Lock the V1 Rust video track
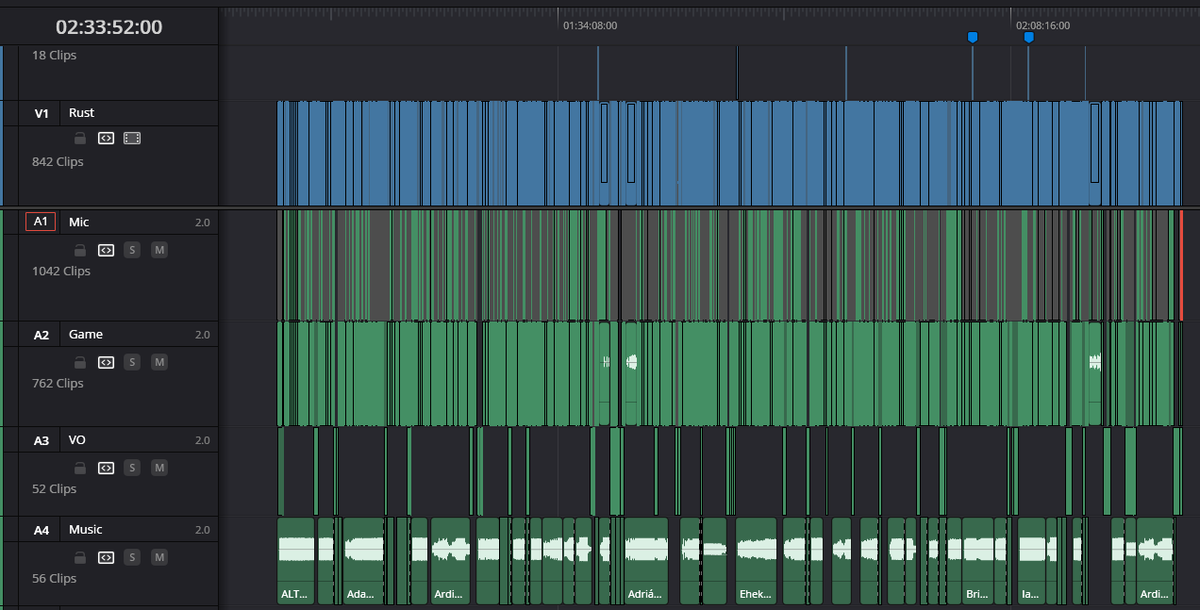1200x610 pixels. (x=80, y=138)
